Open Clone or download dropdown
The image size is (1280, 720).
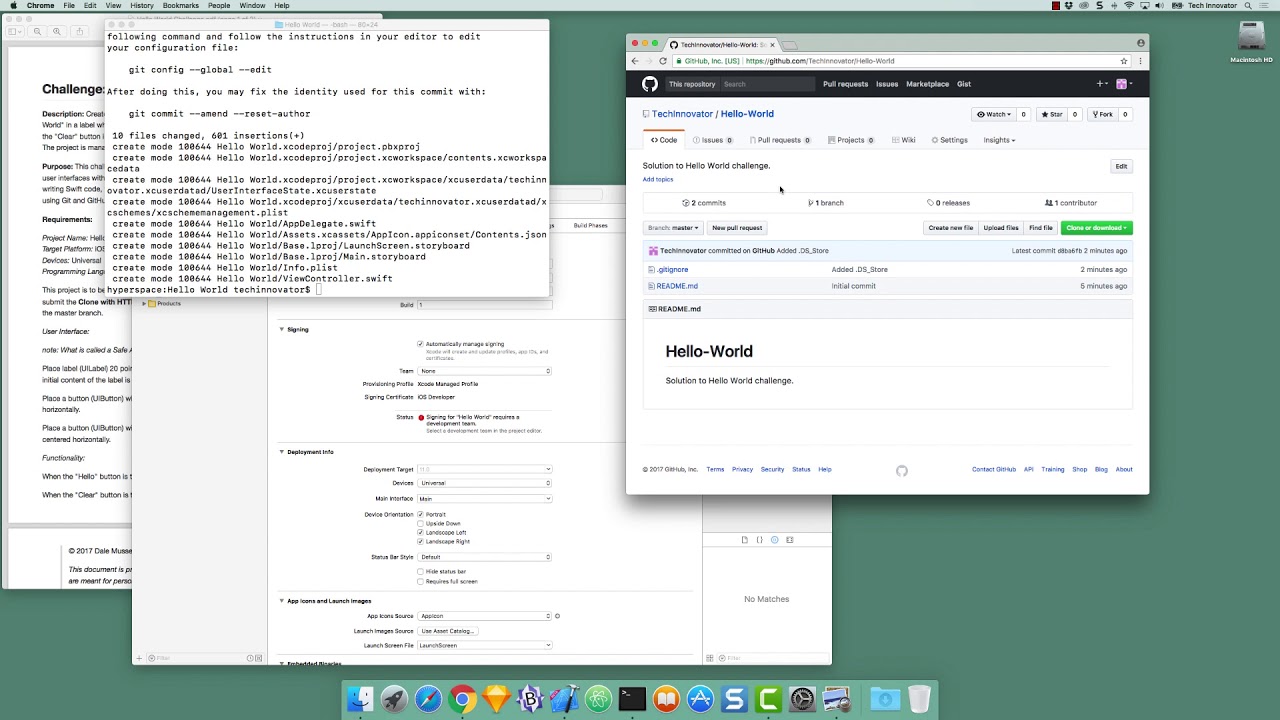point(1096,228)
